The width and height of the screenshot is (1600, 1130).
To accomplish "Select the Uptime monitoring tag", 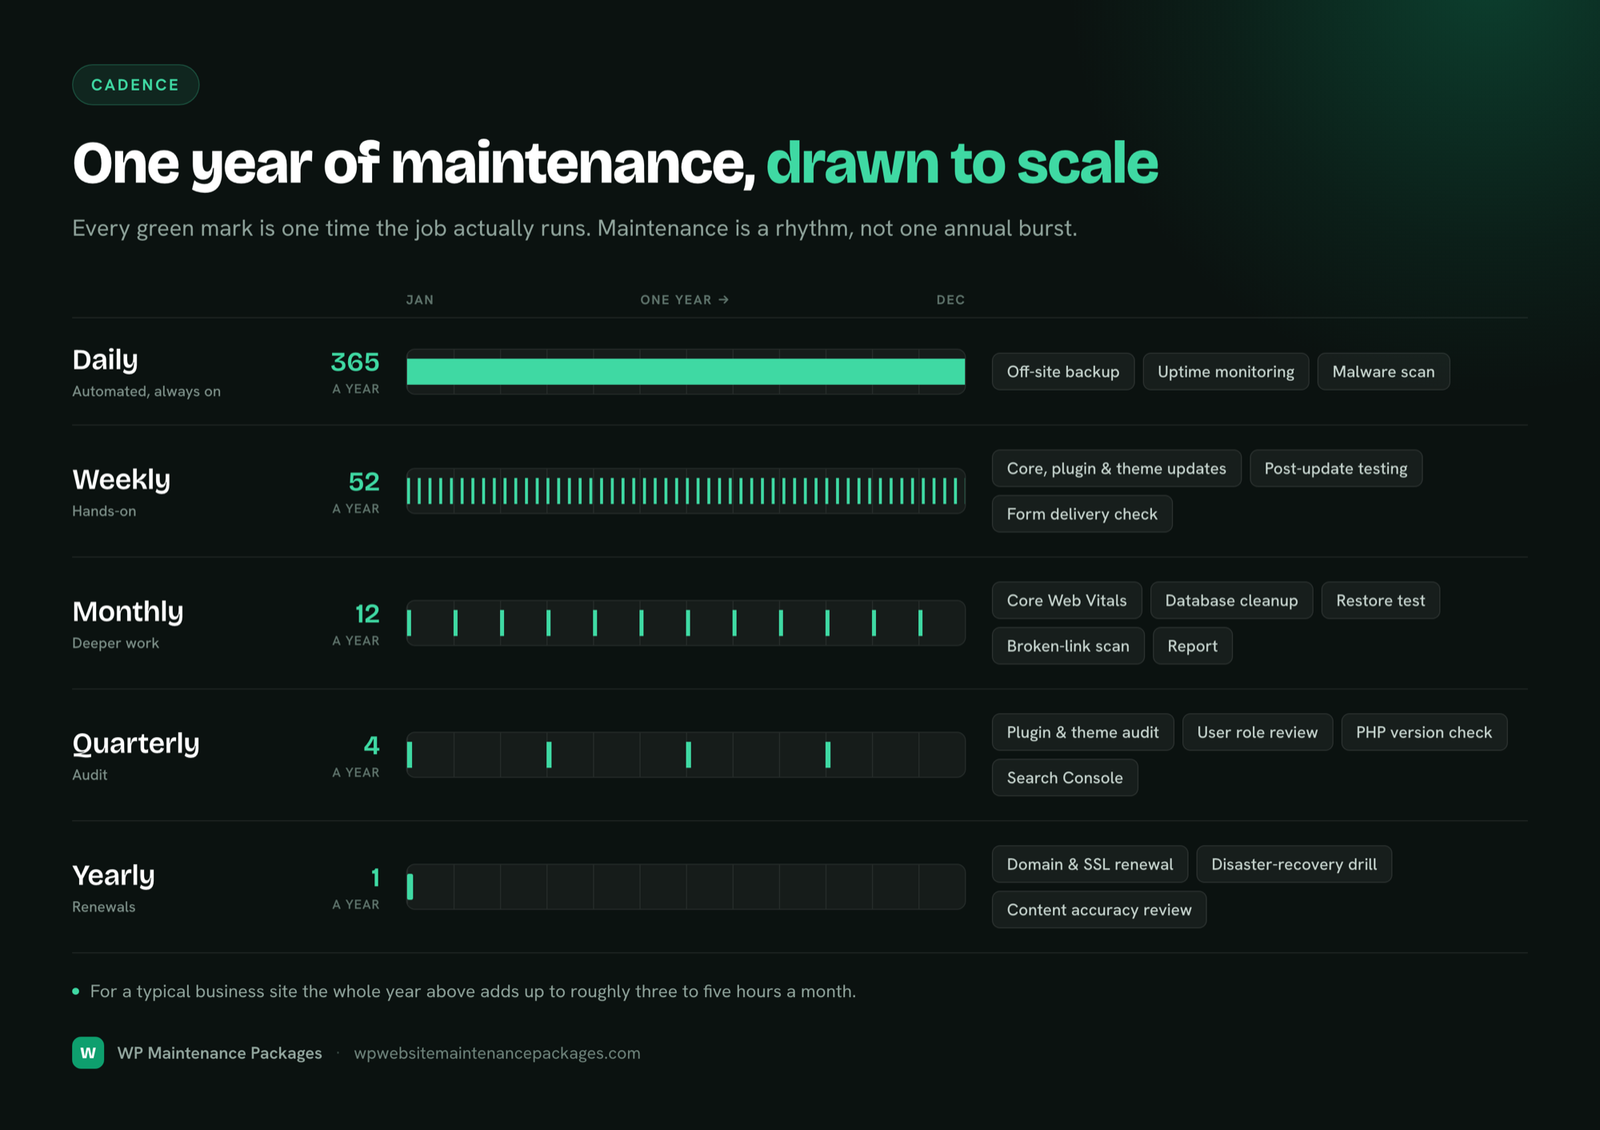I will (1226, 372).
